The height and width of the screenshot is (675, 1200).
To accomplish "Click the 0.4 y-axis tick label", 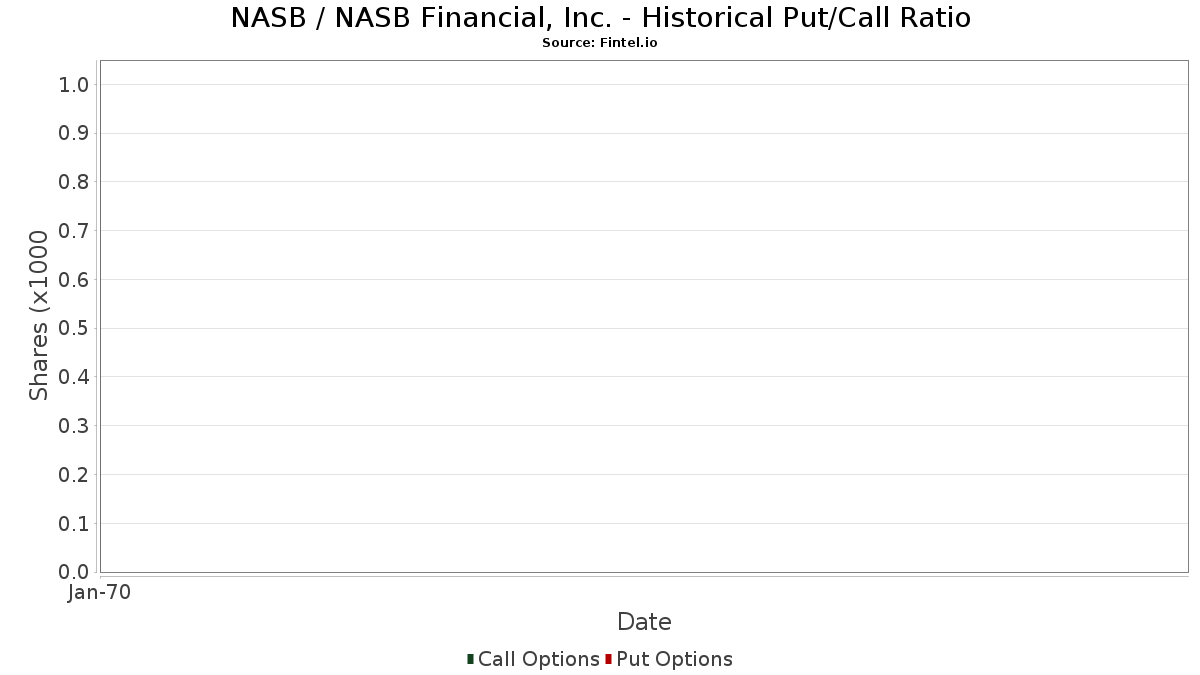I will [75, 377].
